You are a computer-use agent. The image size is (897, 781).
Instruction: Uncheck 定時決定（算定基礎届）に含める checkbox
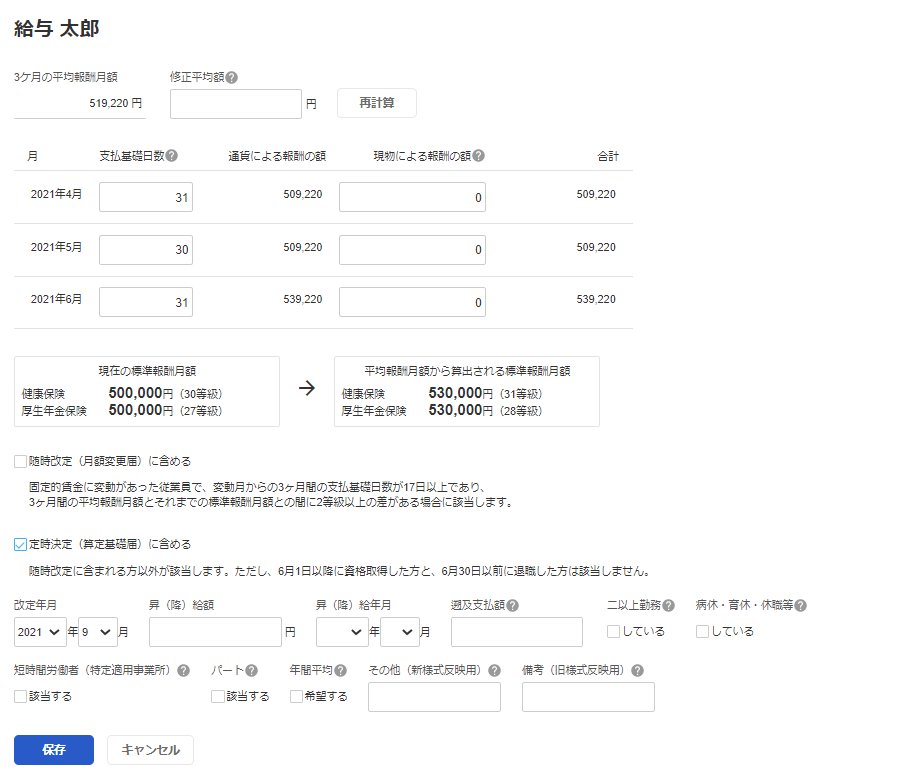pyautogui.click(x=21, y=544)
